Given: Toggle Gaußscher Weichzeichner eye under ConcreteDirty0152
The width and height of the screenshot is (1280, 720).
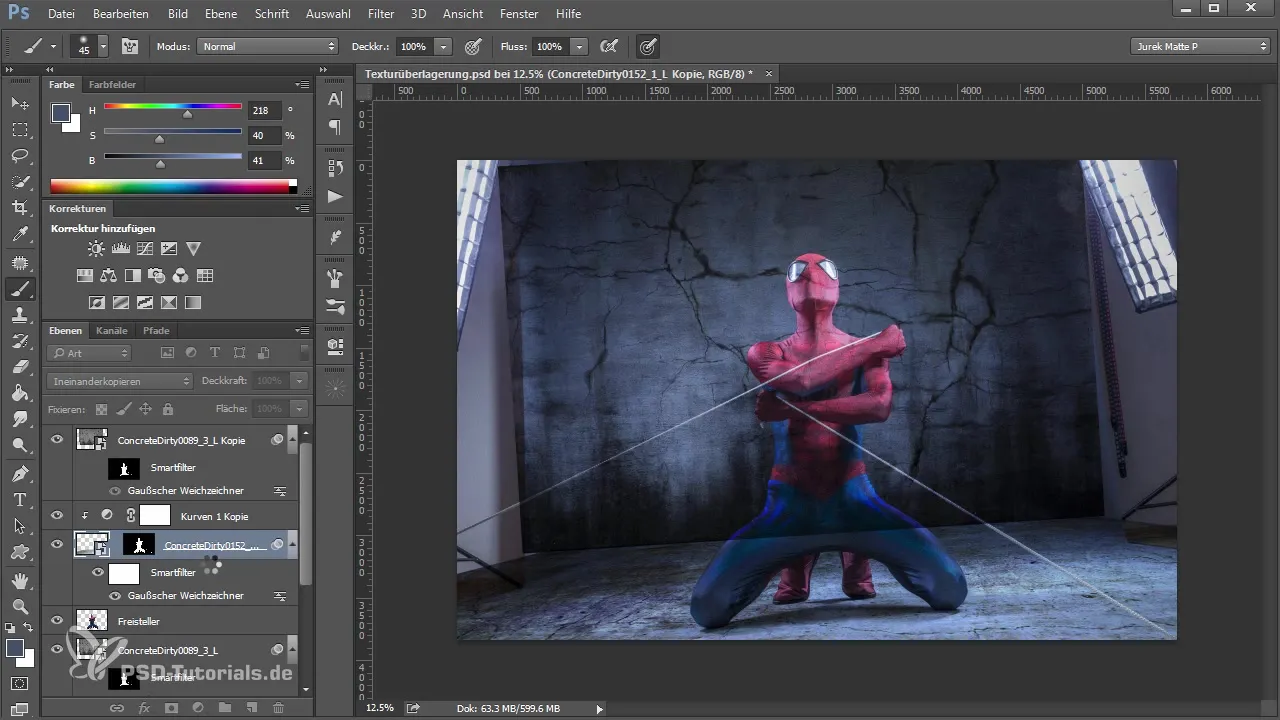Looking at the screenshot, I should pos(115,596).
